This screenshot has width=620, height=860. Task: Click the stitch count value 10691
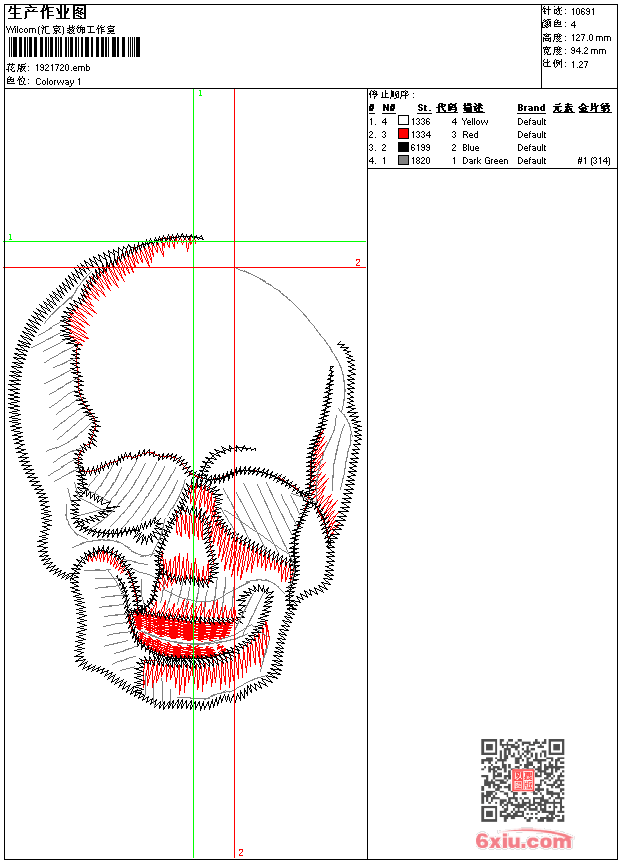(x=583, y=11)
